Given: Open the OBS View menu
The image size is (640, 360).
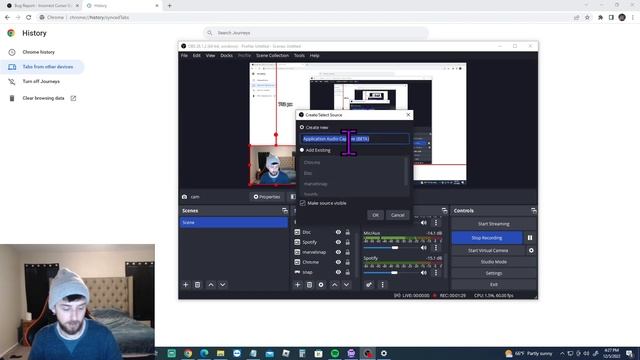Looking at the screenshot, I should coord(210,56).
